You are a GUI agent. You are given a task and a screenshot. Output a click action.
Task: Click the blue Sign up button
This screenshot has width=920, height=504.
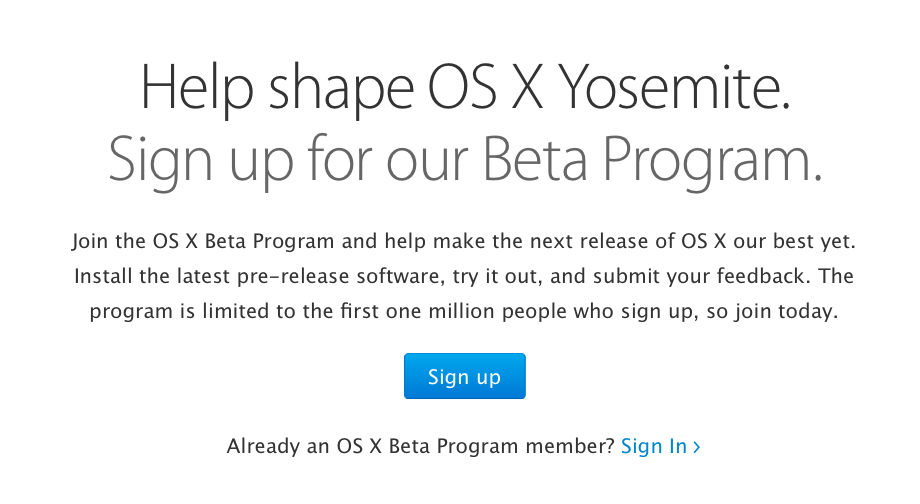[464, 376]
